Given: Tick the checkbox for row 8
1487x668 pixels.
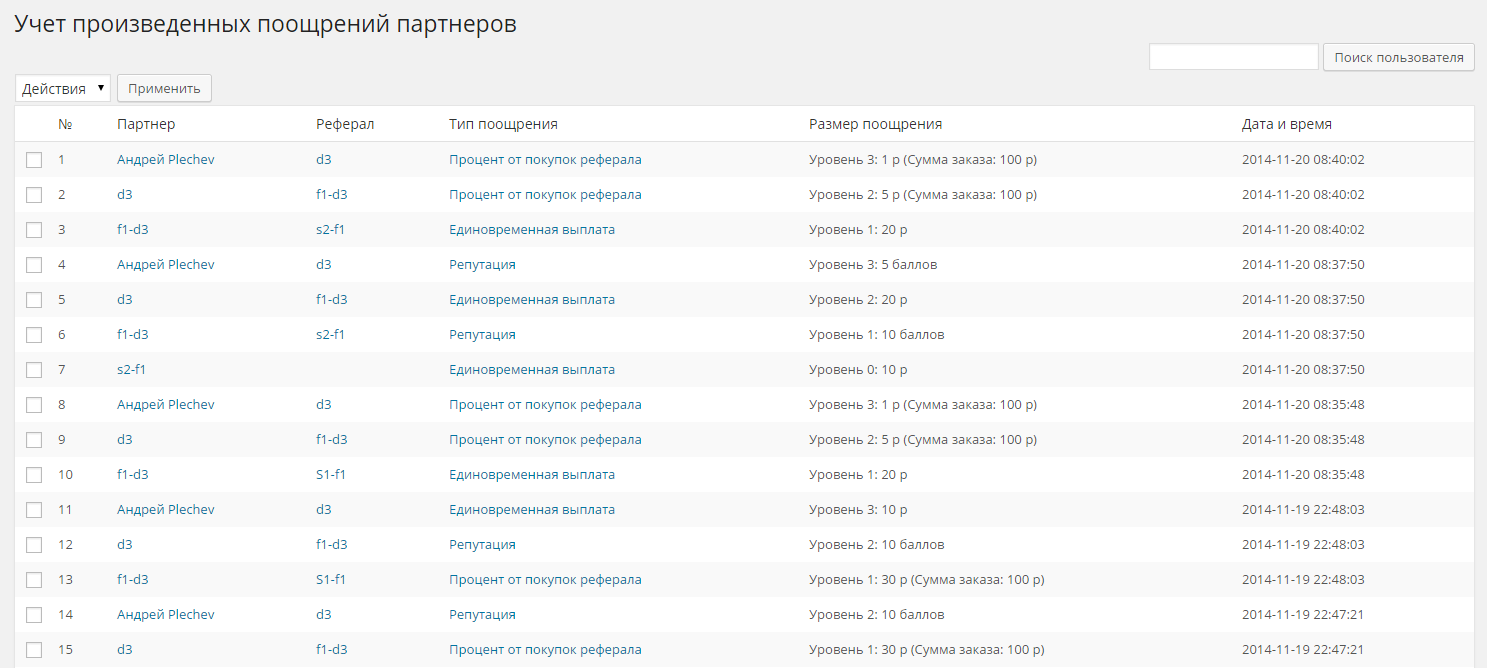Looking at the screenshot, I should (34, 405).
